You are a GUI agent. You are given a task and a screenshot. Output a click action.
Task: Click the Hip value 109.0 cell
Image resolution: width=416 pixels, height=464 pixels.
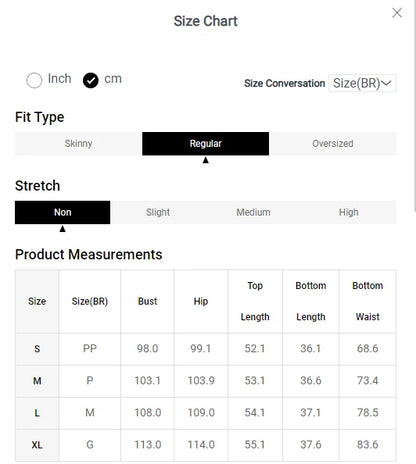click(201, 413)
